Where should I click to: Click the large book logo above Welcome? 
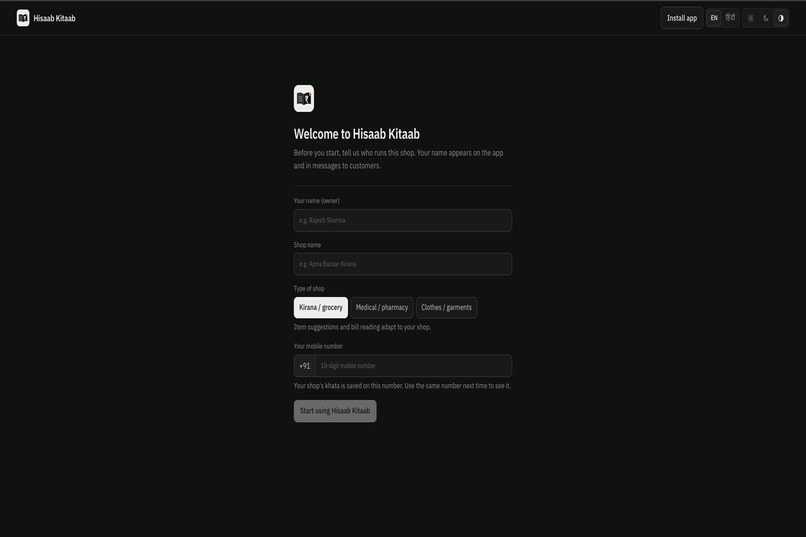tap(304, 98)
